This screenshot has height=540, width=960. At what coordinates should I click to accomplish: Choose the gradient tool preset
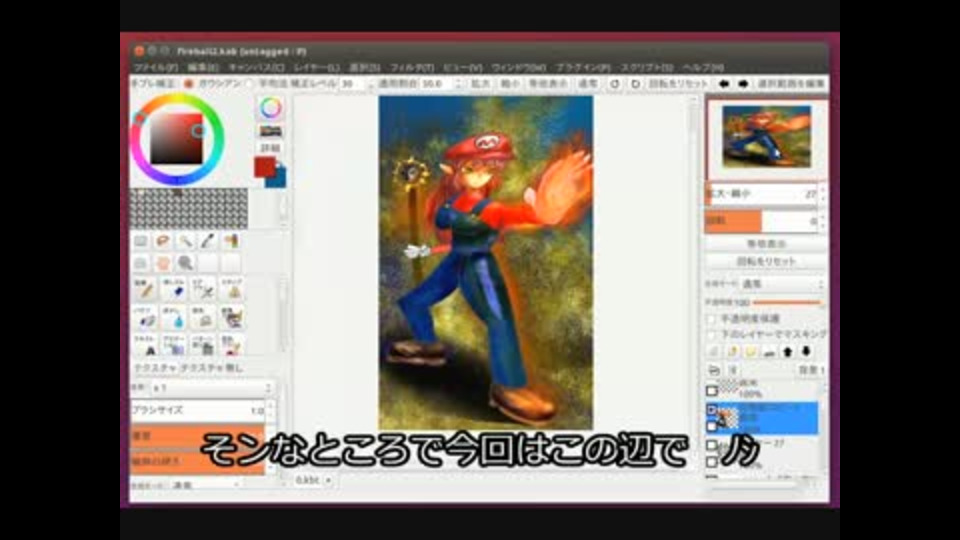click(x=174, y=345)
